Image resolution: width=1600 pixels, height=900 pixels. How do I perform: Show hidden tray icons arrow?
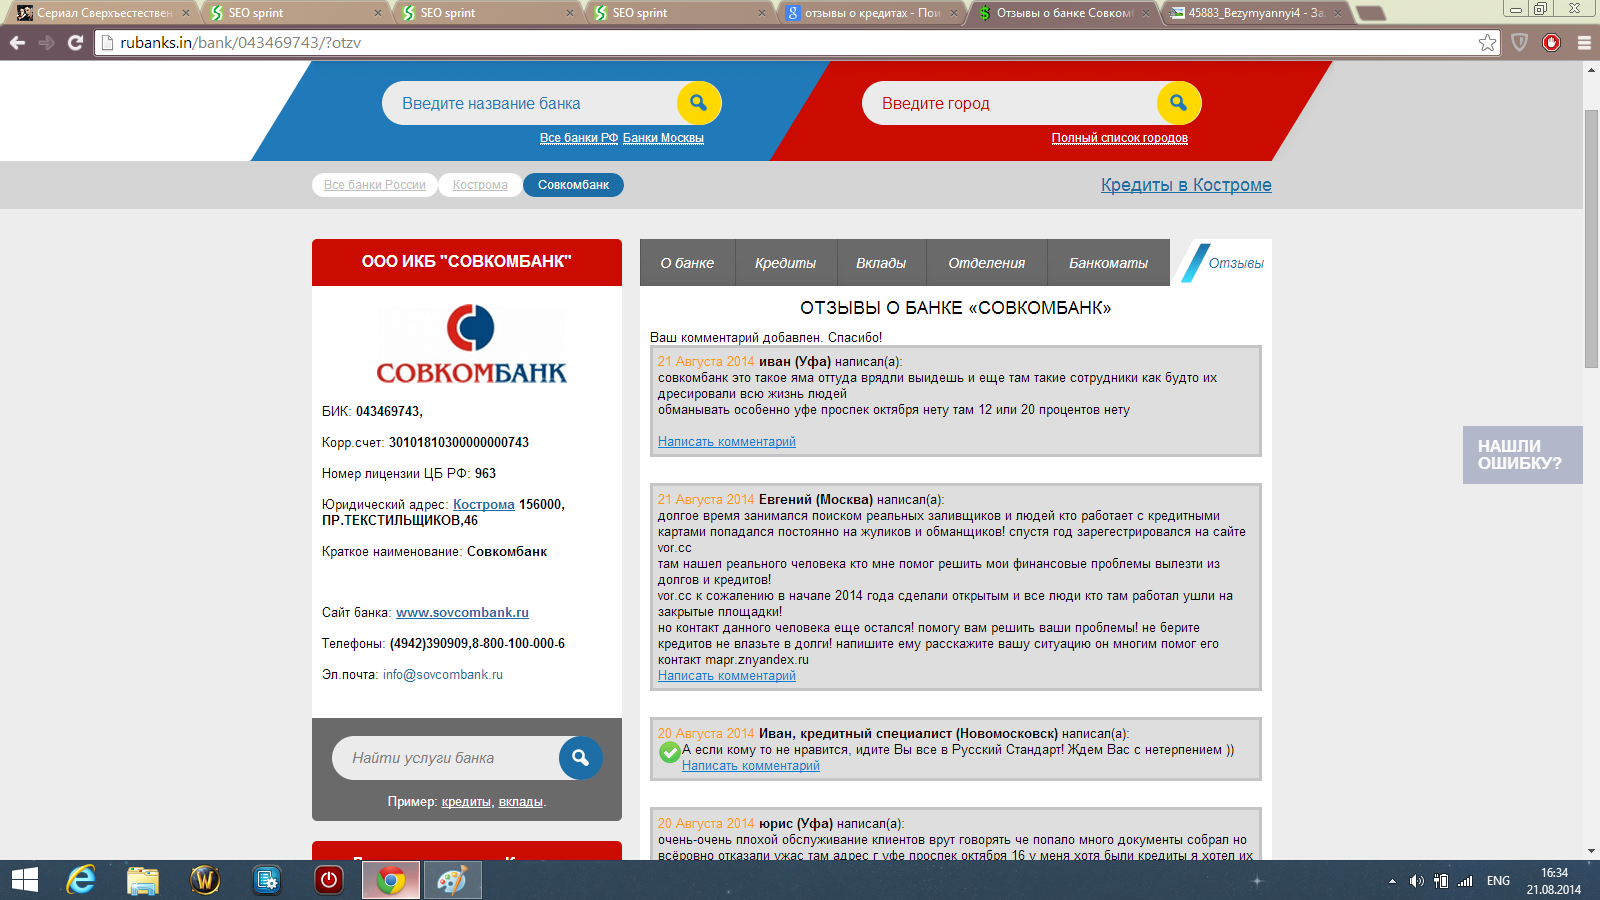pos(1392,881)
